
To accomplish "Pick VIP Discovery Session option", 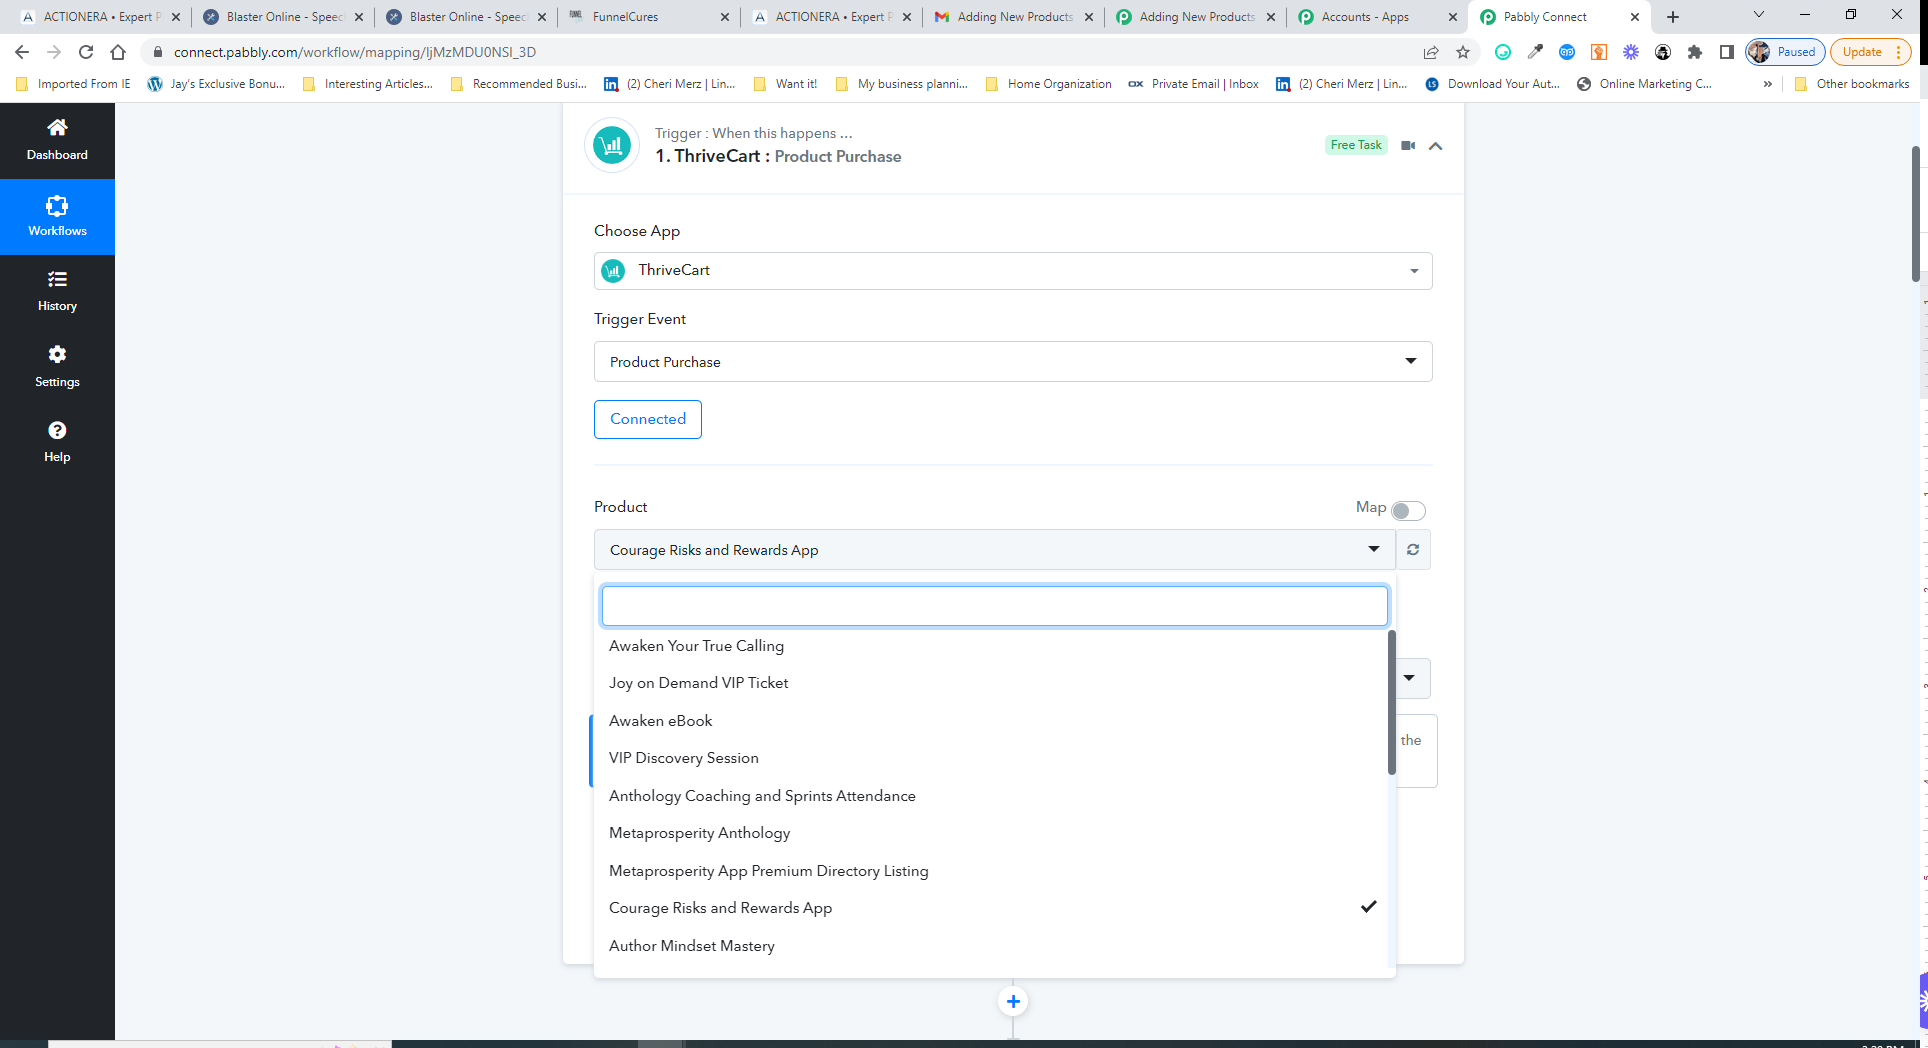I will [x=991, y=758].
